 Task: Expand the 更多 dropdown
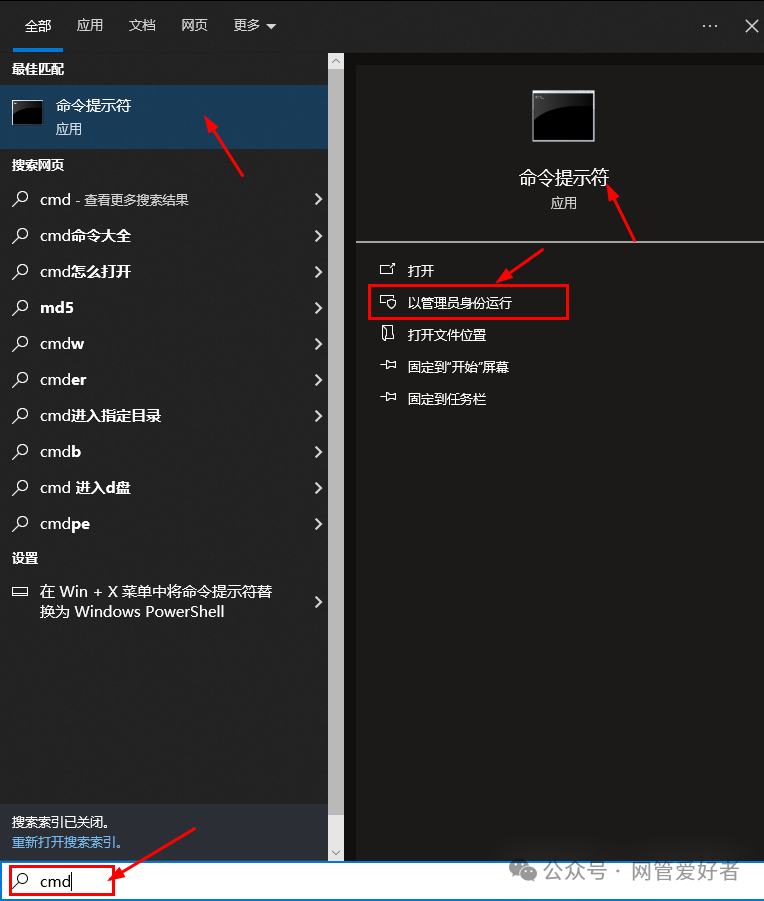(x=254, y=26)
